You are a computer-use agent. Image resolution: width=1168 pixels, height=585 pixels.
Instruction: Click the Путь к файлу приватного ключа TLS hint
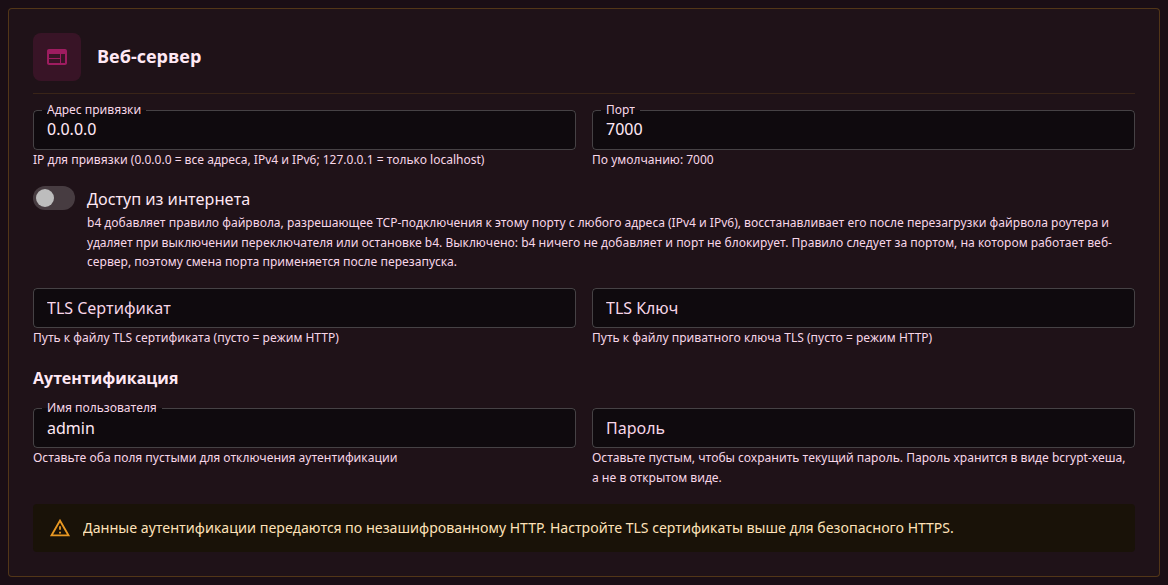pos(762,338)
